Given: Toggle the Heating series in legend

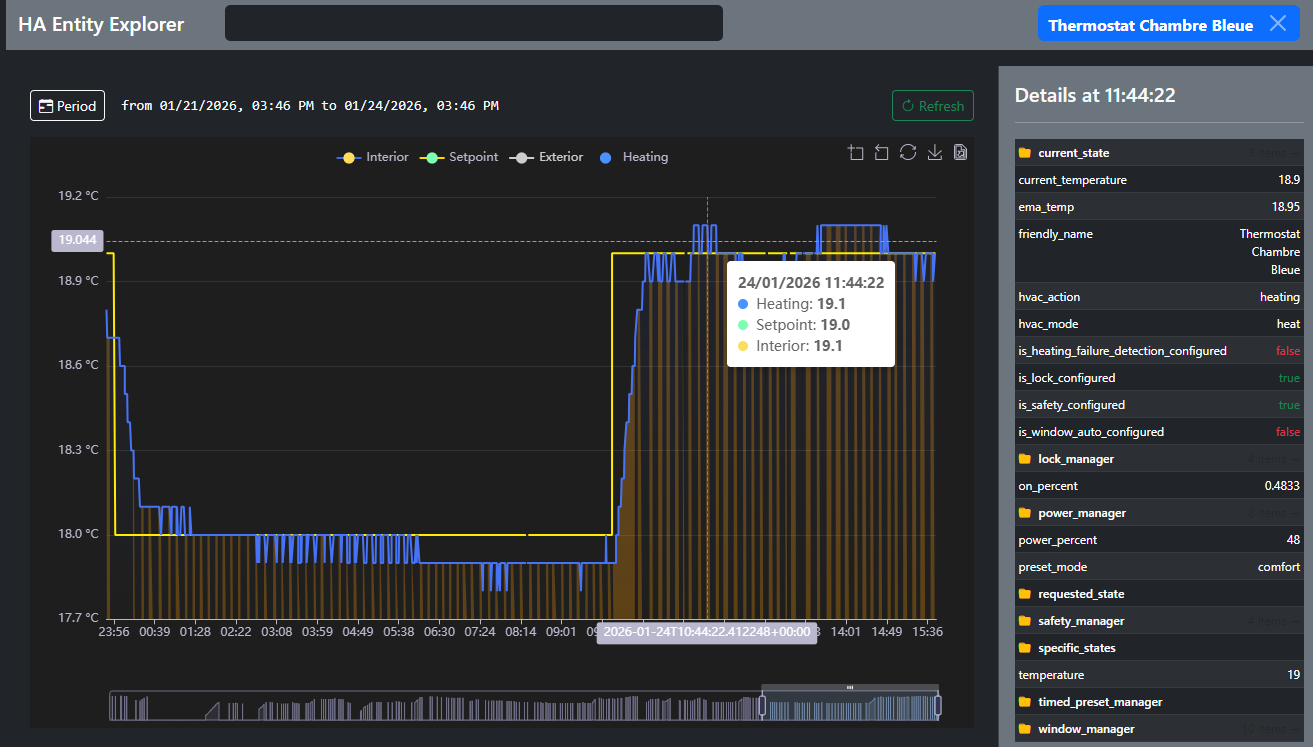Looking at the screenshot, I should click(x=634, y=157).
